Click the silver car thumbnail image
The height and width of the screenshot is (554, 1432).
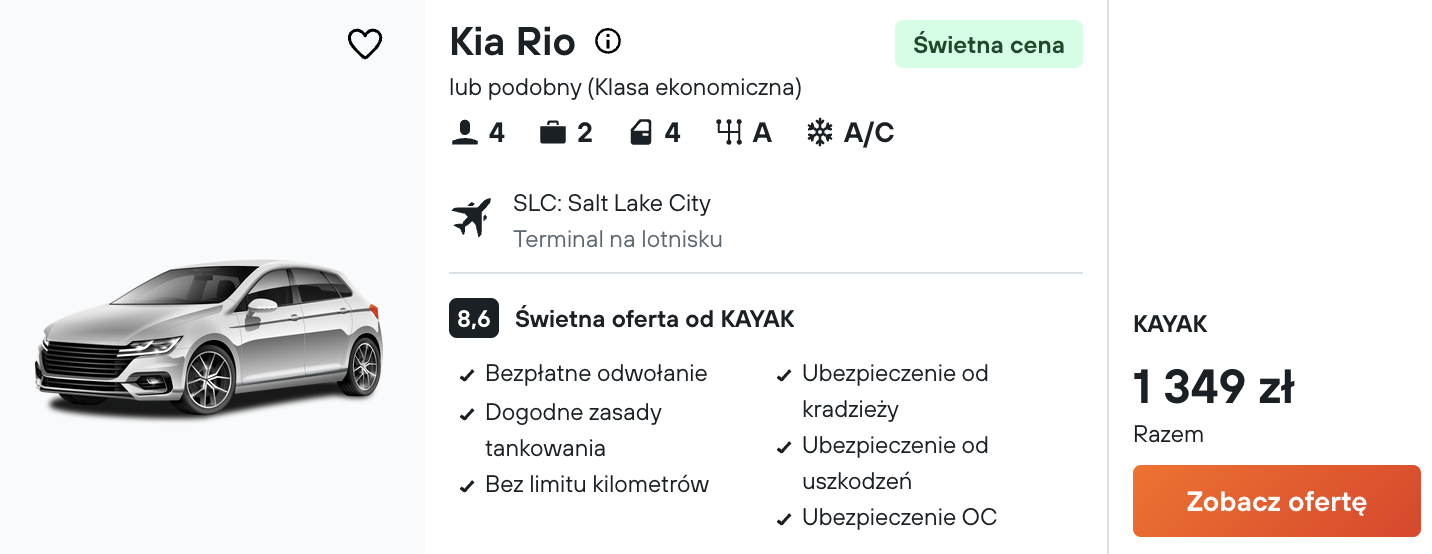[x=209, y=337]
